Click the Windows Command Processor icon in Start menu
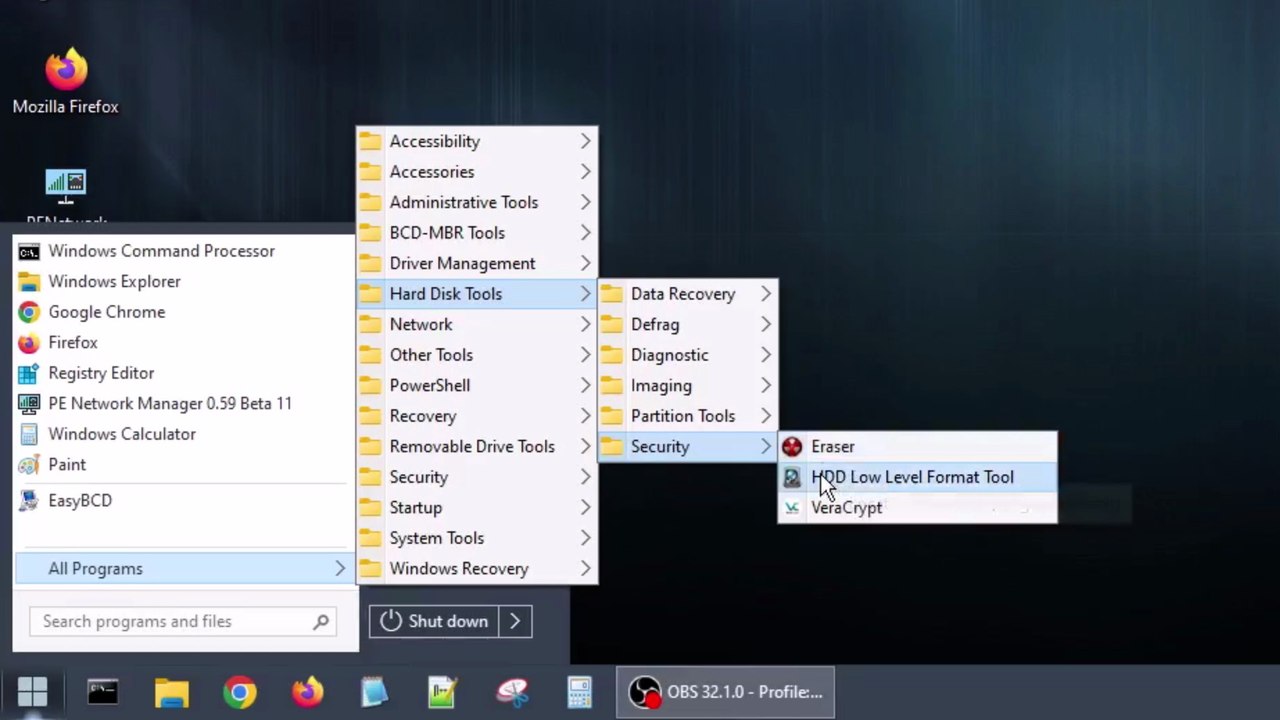Image resolution: width=1280 pixels, height=720 pixels. coord(29,251)
